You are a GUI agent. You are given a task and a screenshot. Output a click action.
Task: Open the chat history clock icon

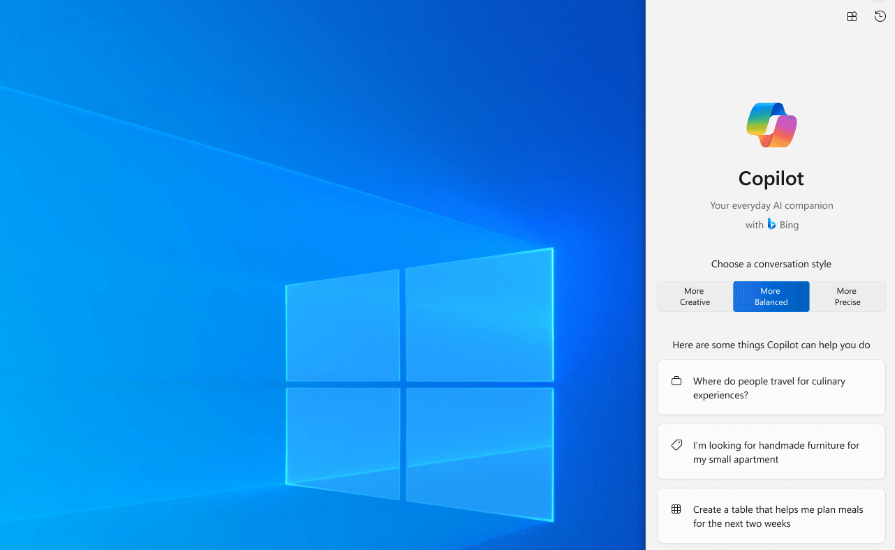[x=880, y=16]
